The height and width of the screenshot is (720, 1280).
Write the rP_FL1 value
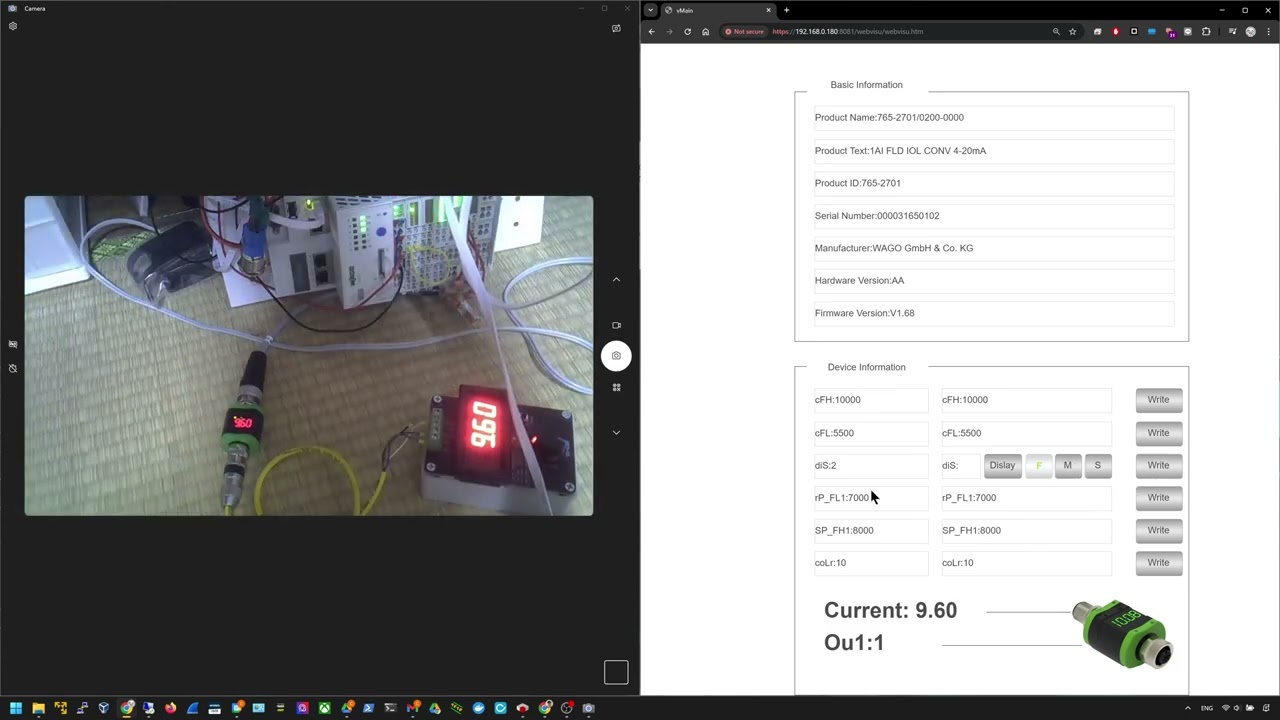[x=1158, y=498]
